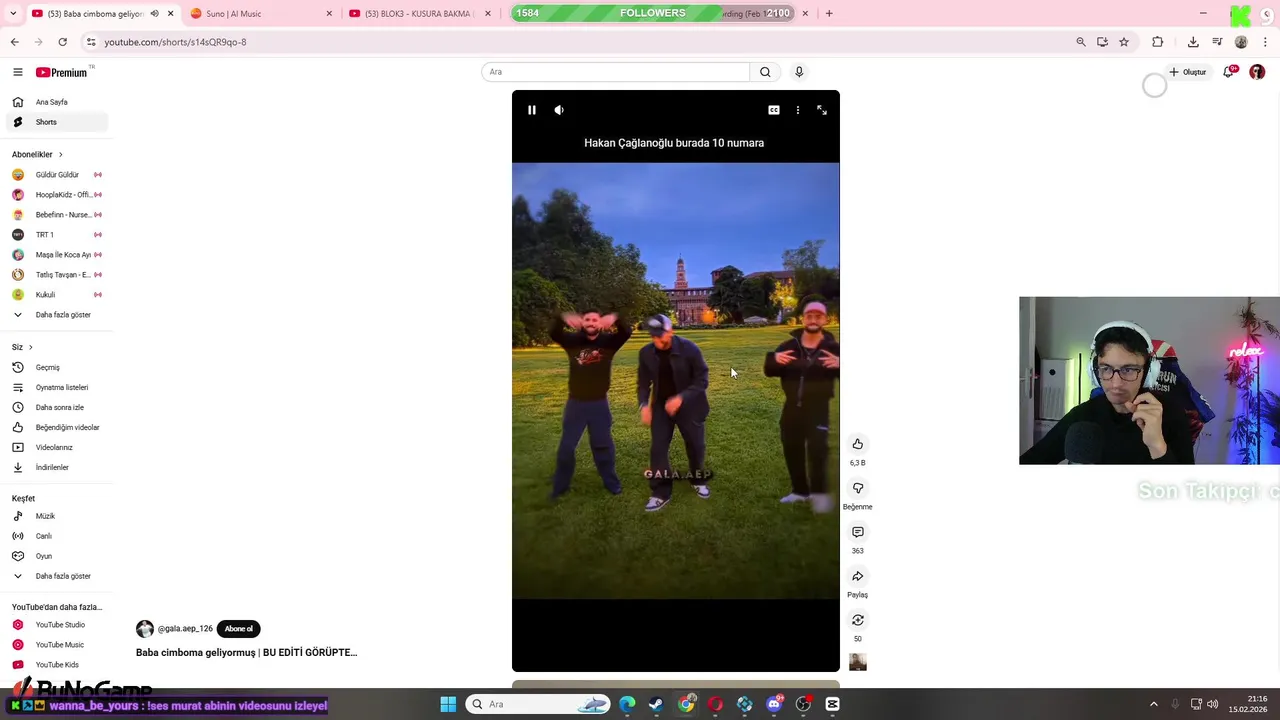Open Beğendiğim videolar
The height and width of the screenshot is (720, 1280).
pyautogui.click(x=56, y=427)
